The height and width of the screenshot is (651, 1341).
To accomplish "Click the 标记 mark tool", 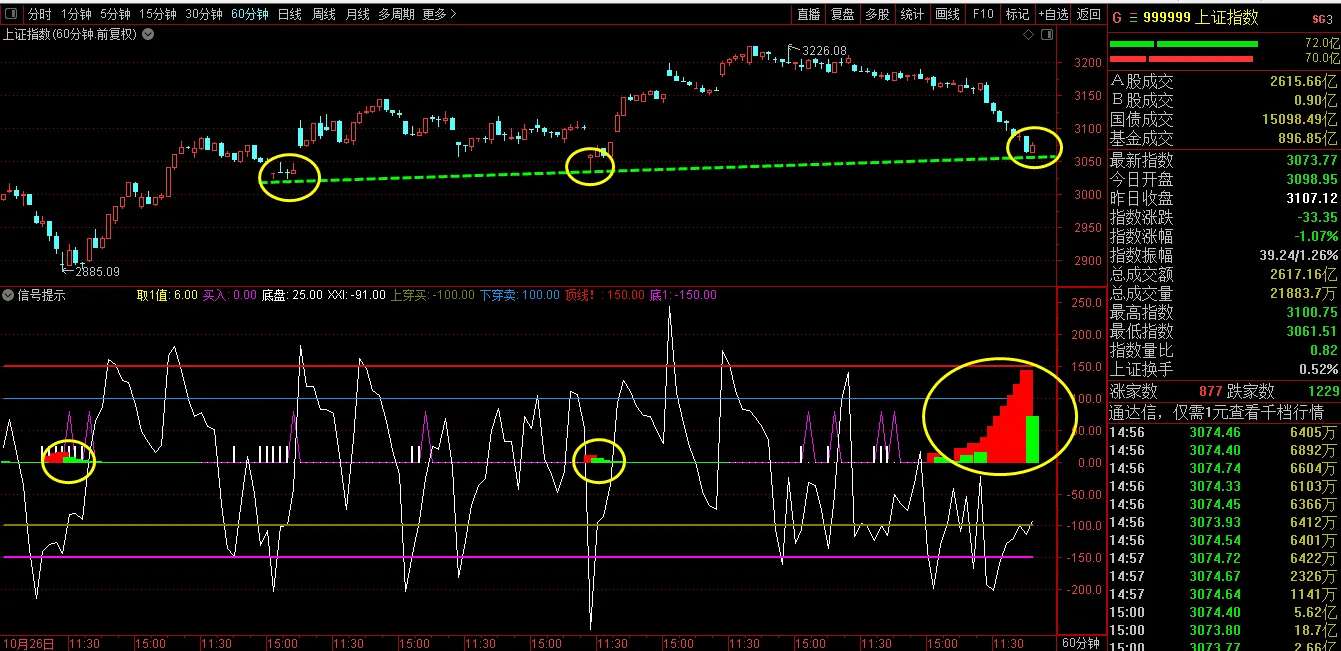I will click(x=1017, y=14).
